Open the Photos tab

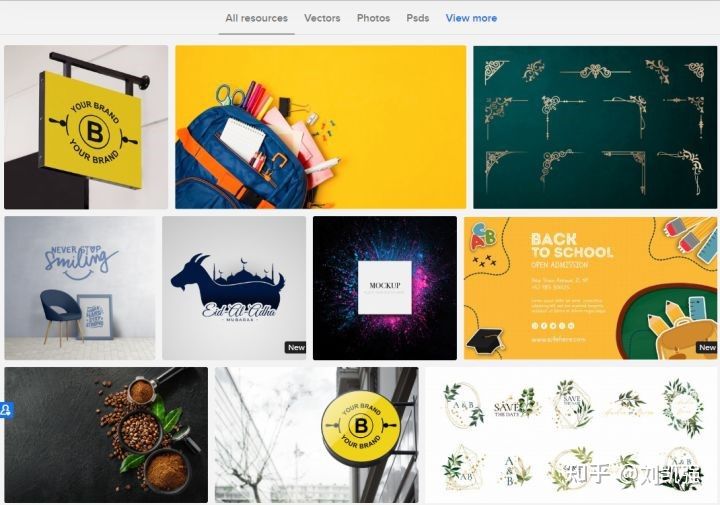(x=373, y=18)
